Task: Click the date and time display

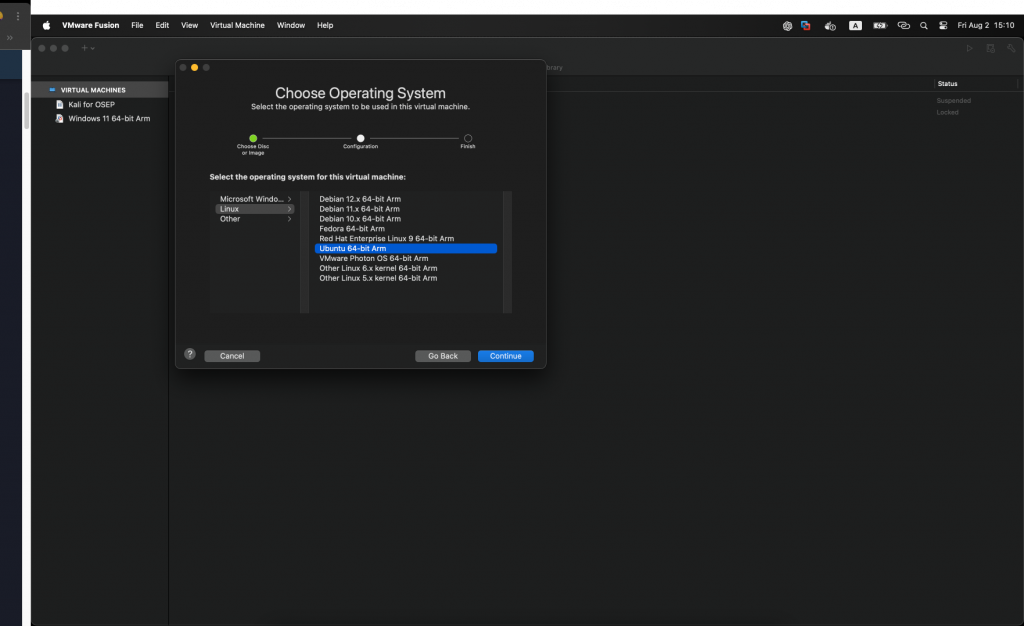Action: click(x=985, y=25)
